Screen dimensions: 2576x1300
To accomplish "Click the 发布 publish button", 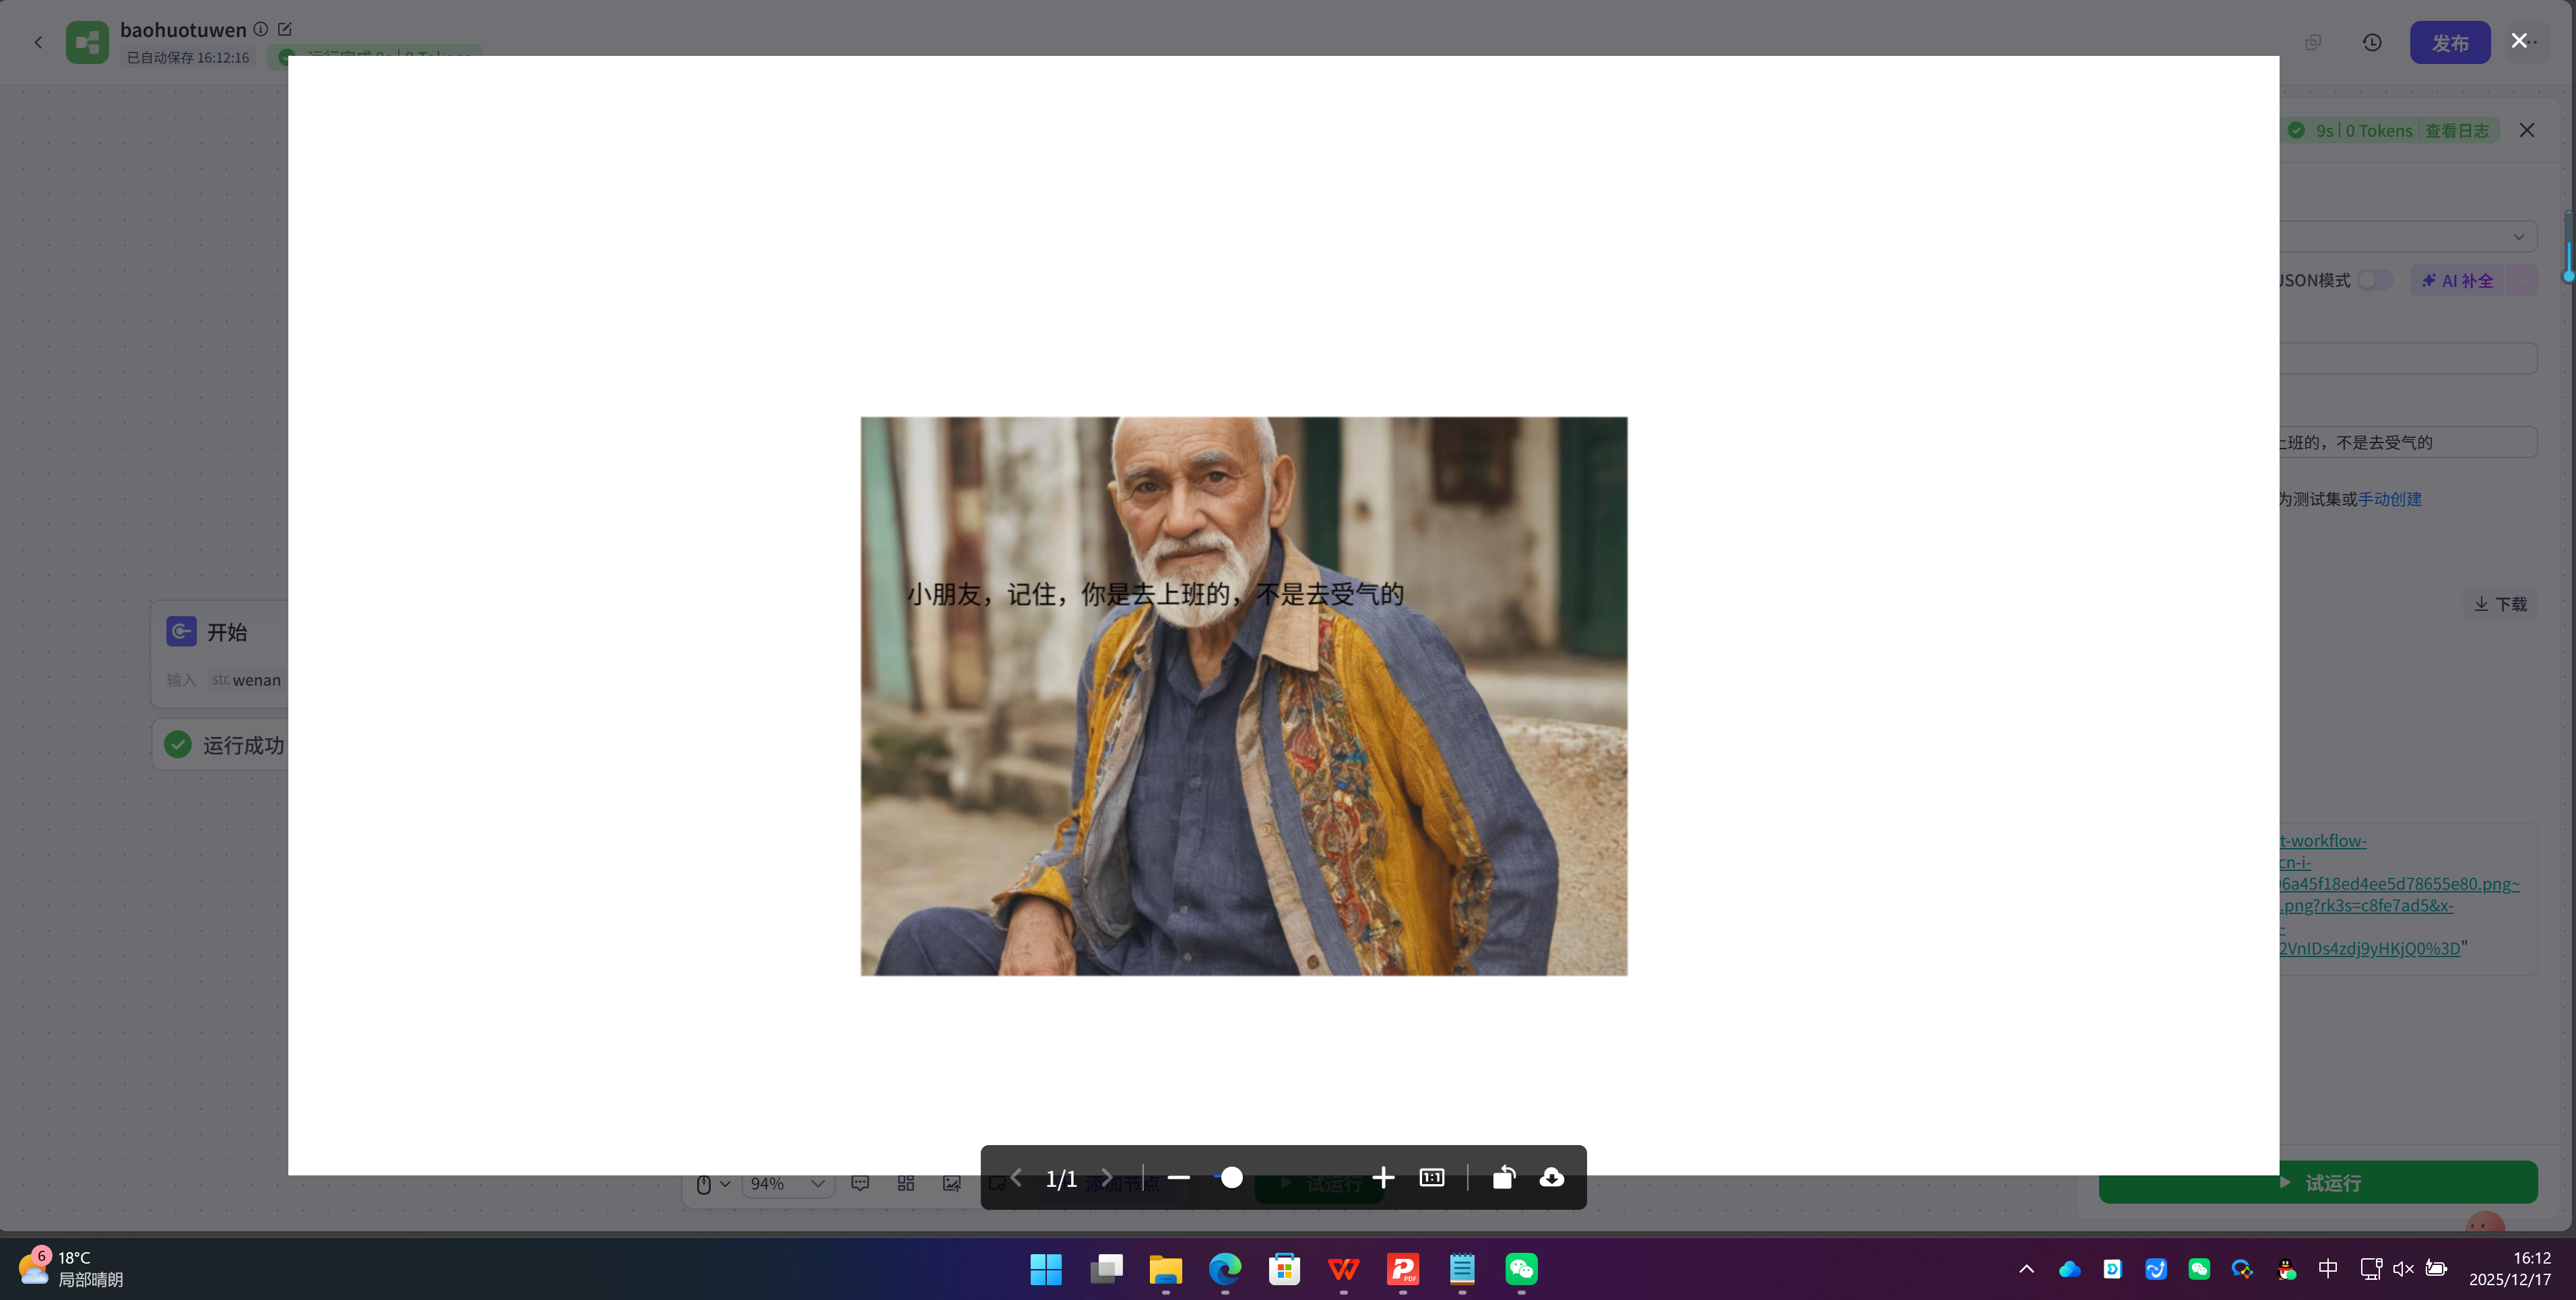I will [x=2449, y=43].
